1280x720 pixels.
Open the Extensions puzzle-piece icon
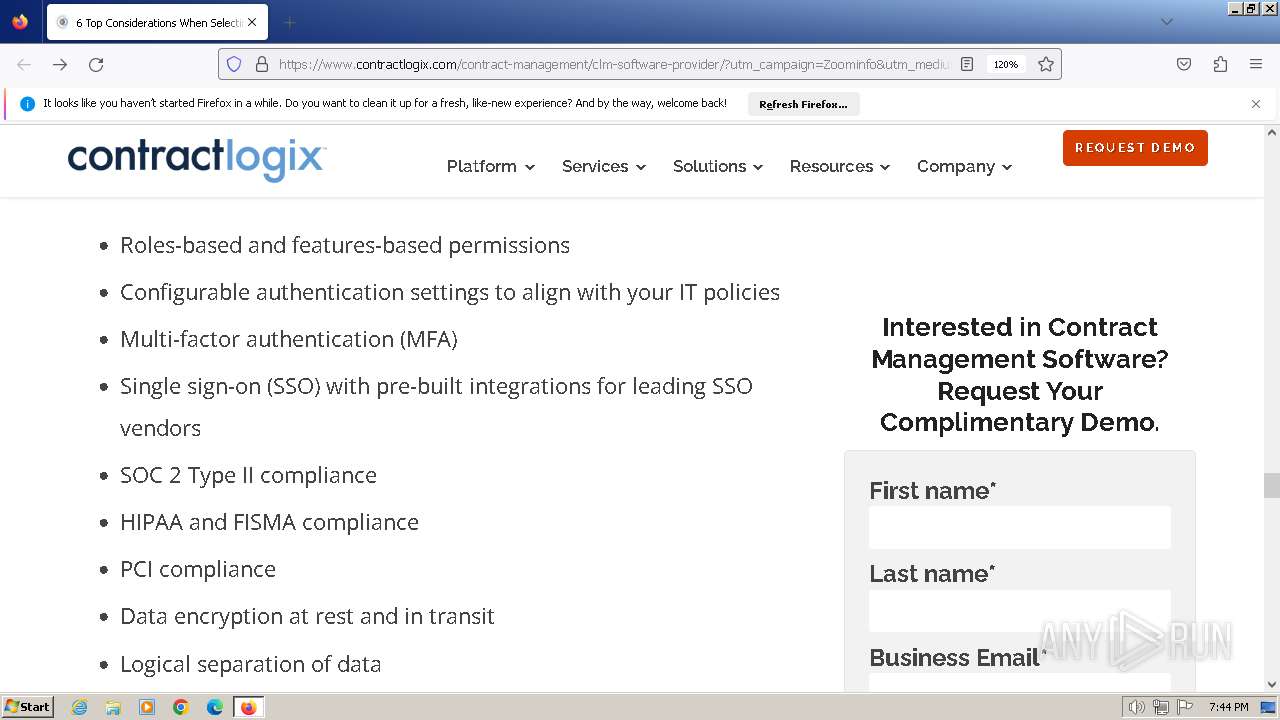coord(1220,64)
